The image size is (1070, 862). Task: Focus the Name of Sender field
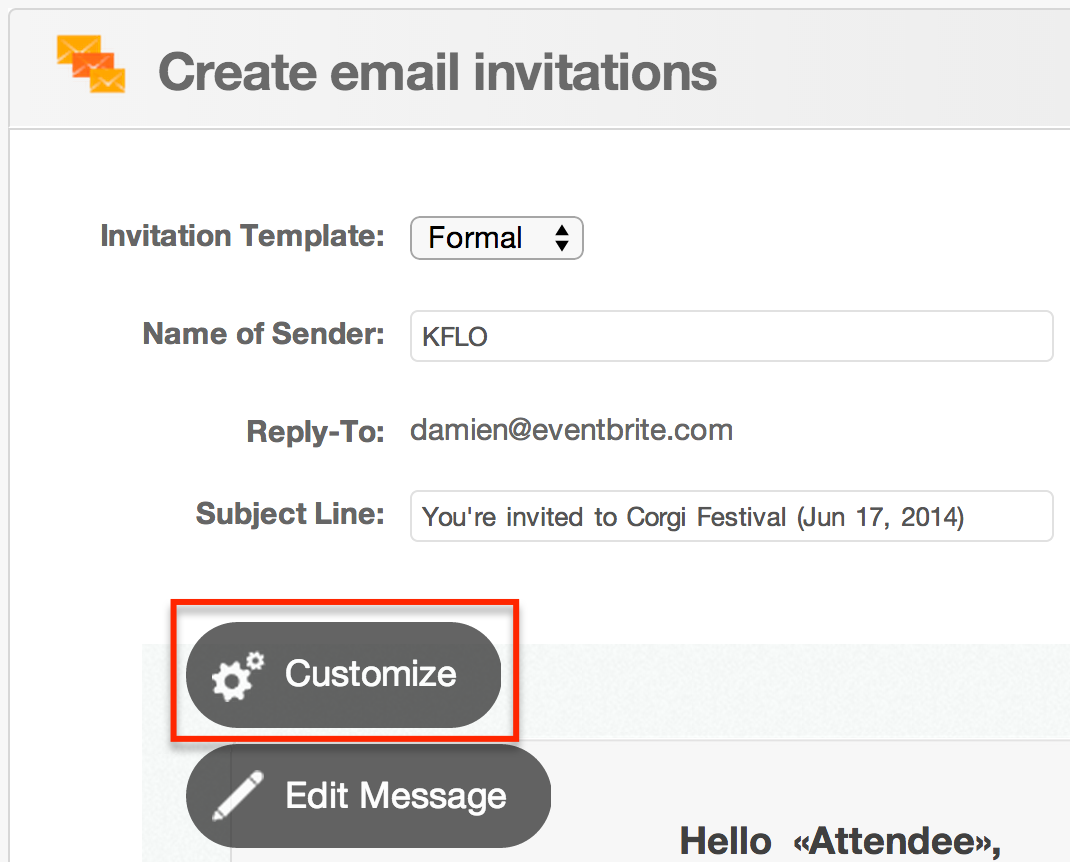[x=731, y=336]
